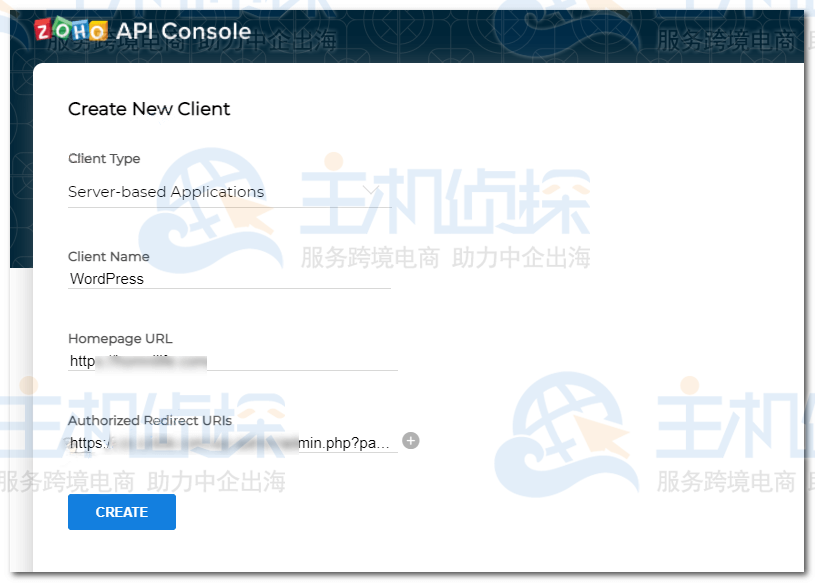Click the Authorized Redirect URIs label
815x583 pixels.
click(150, 421)
